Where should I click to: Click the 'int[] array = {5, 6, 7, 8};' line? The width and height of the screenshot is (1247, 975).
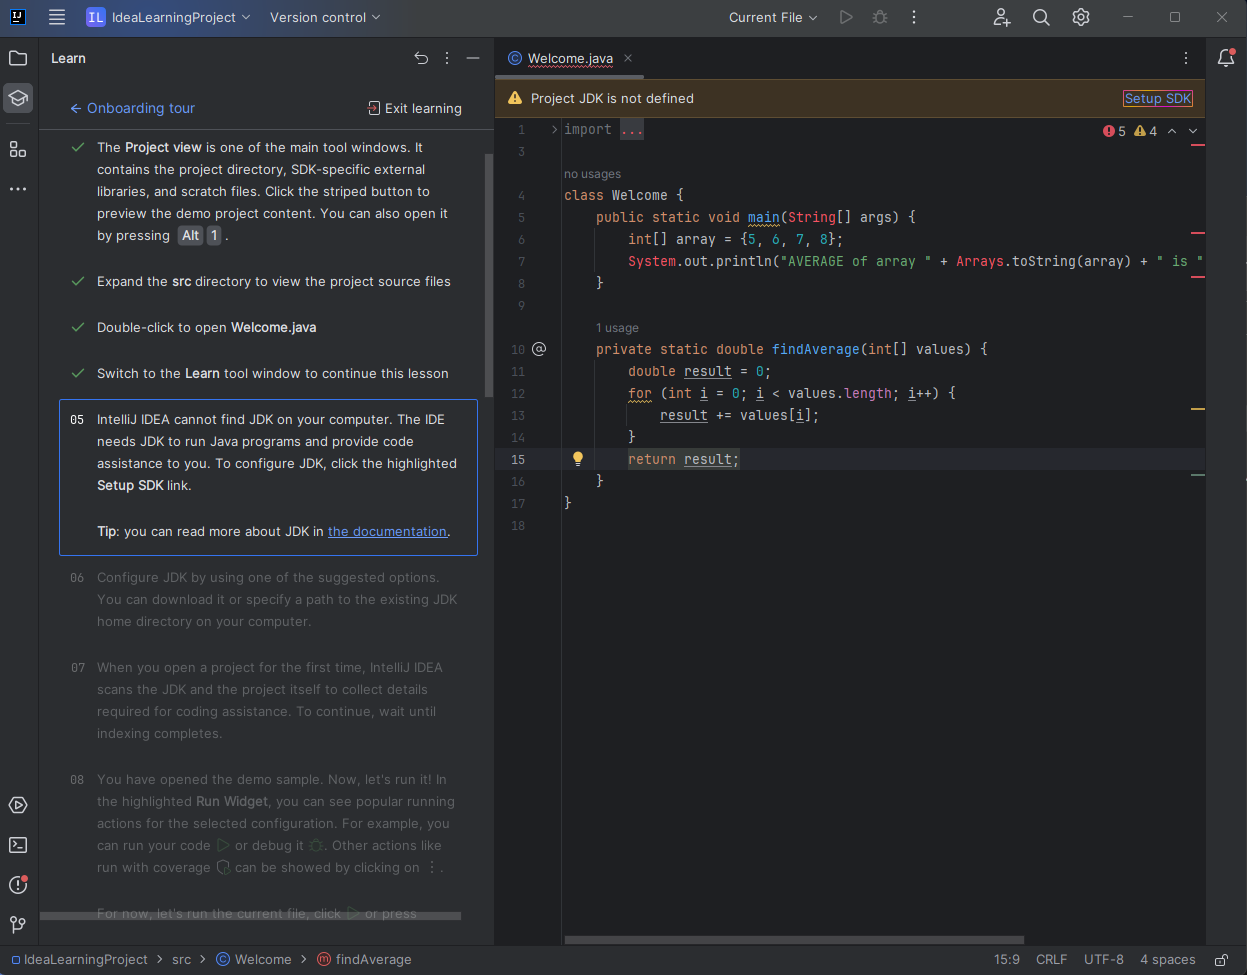tap(736, 240)
